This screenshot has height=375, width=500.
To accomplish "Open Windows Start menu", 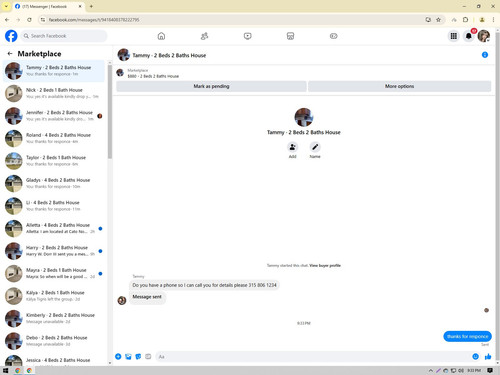I will [5, 370].
